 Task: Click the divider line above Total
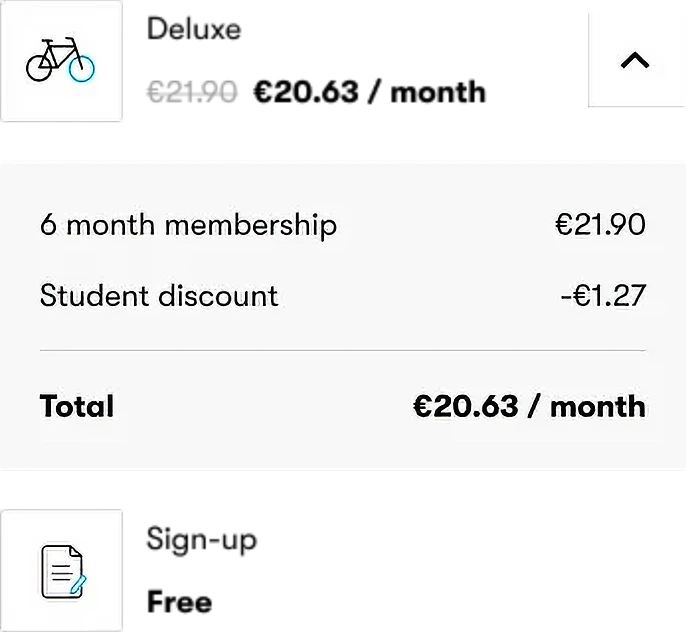click(343, 350)
